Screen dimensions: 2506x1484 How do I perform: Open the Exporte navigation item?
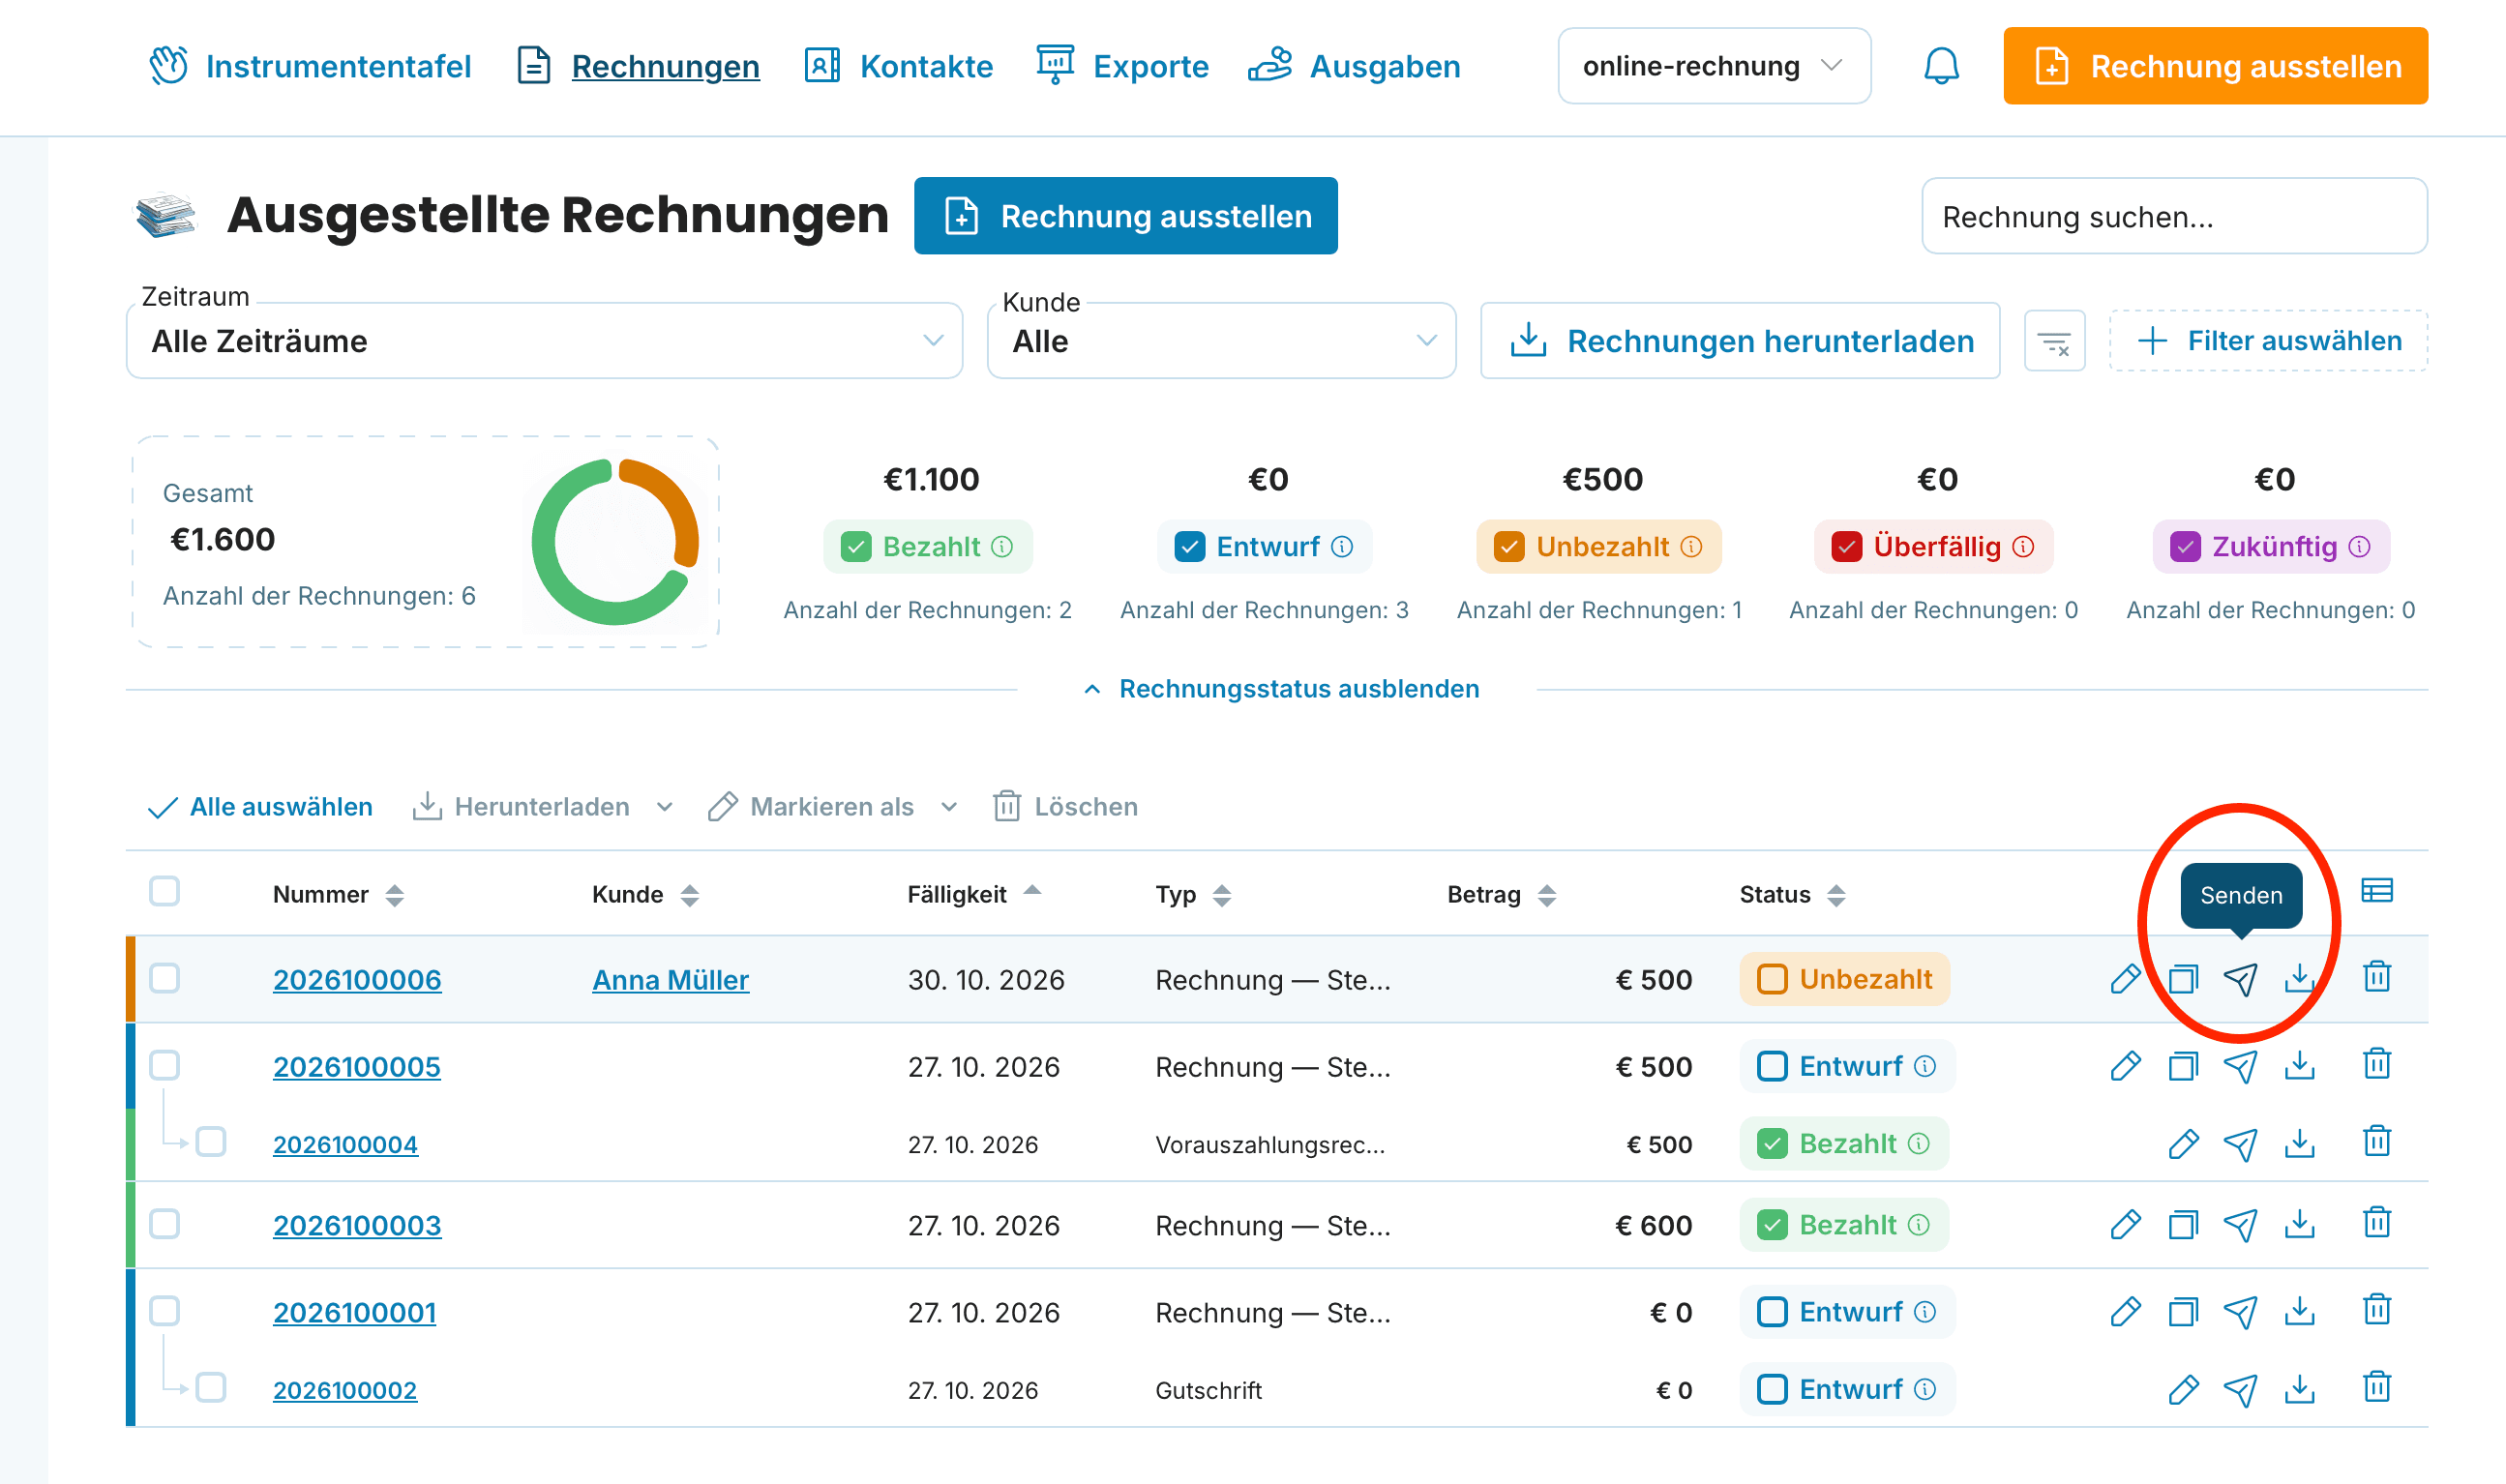click(1122, 66)
